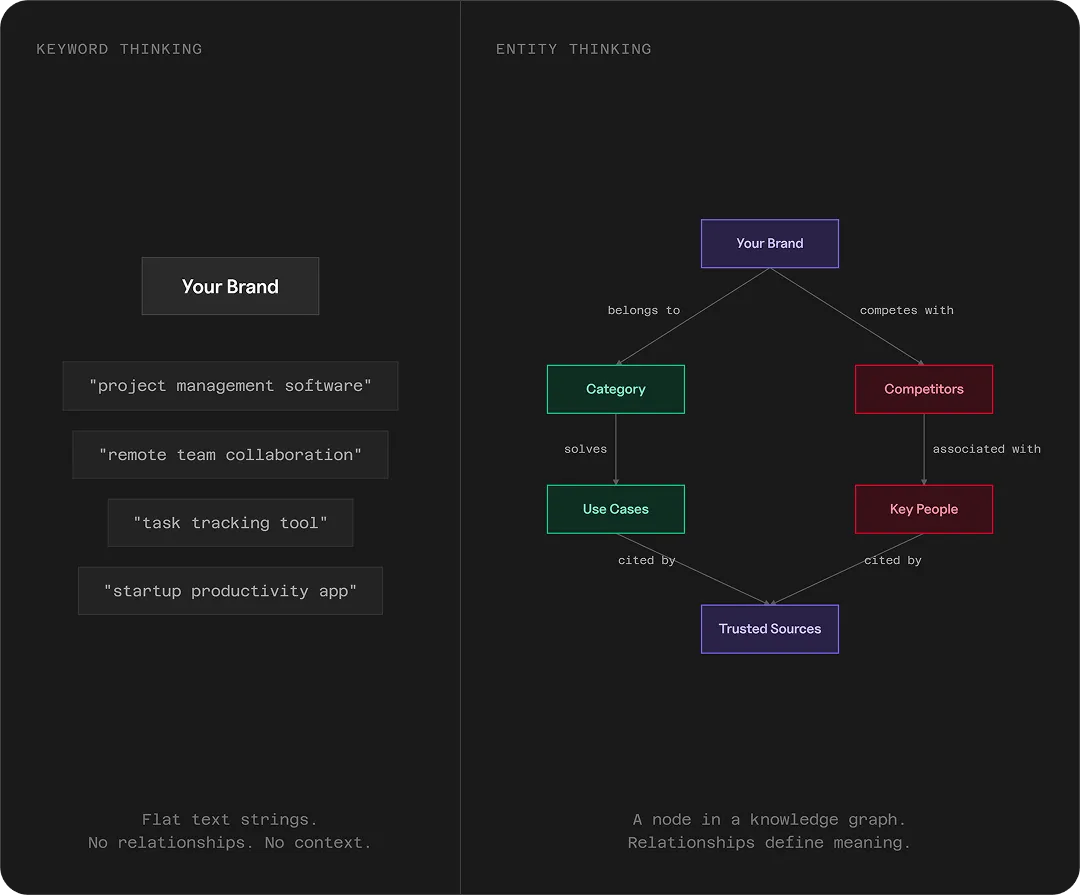Click the red Key People node
Image resolution: width=1080 pixels, height=895 pixels.
coord(924,509)
